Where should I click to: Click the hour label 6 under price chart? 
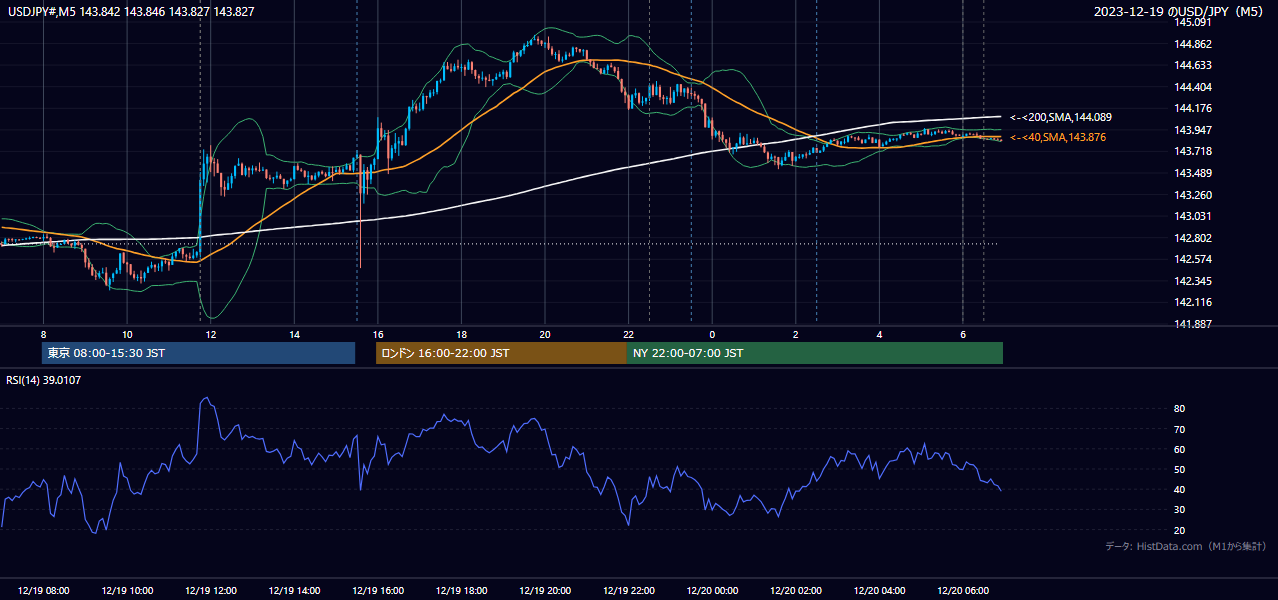pos(962,334)
